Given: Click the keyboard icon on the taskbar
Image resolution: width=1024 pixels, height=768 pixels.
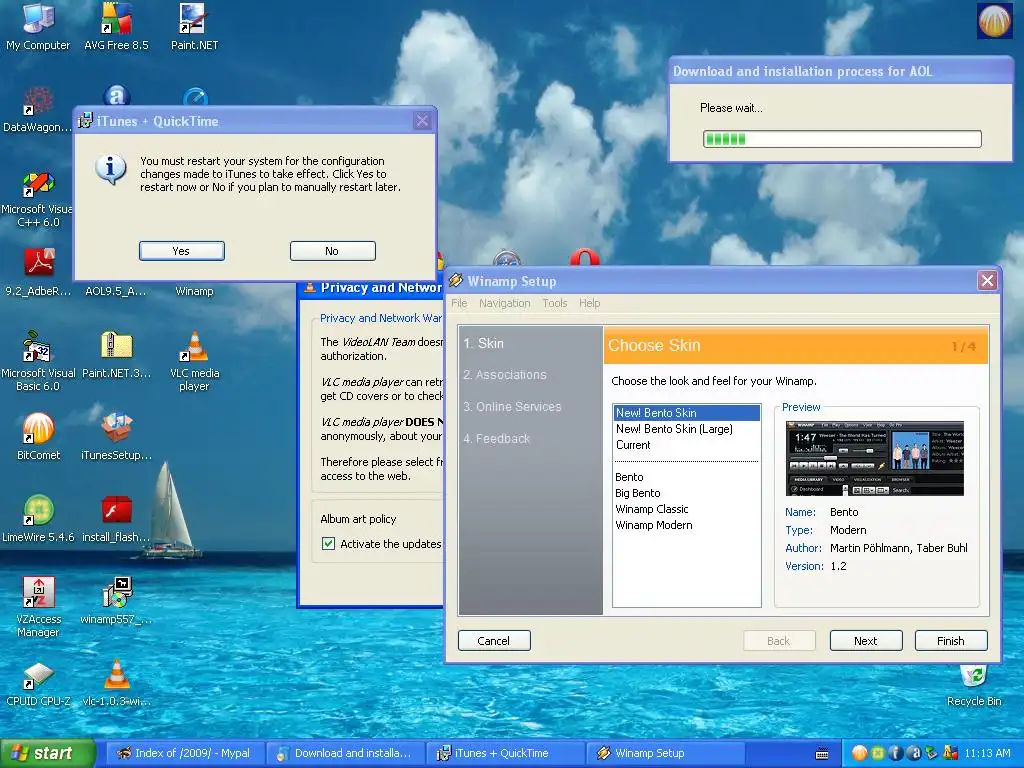Looking at the screenshot, I should (x=822, y=754).
